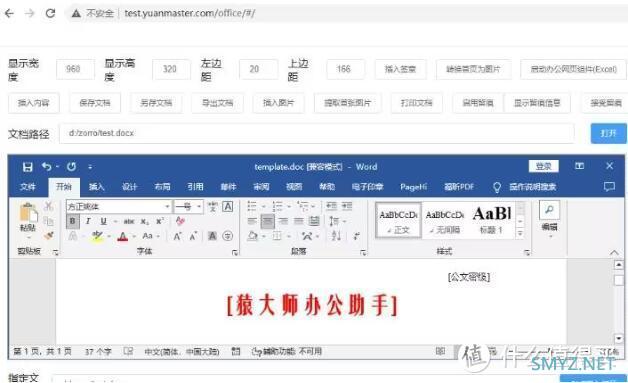Click the Copy icon below the scissors
This screenshot has width=628, height=383.
pos(48,221)
